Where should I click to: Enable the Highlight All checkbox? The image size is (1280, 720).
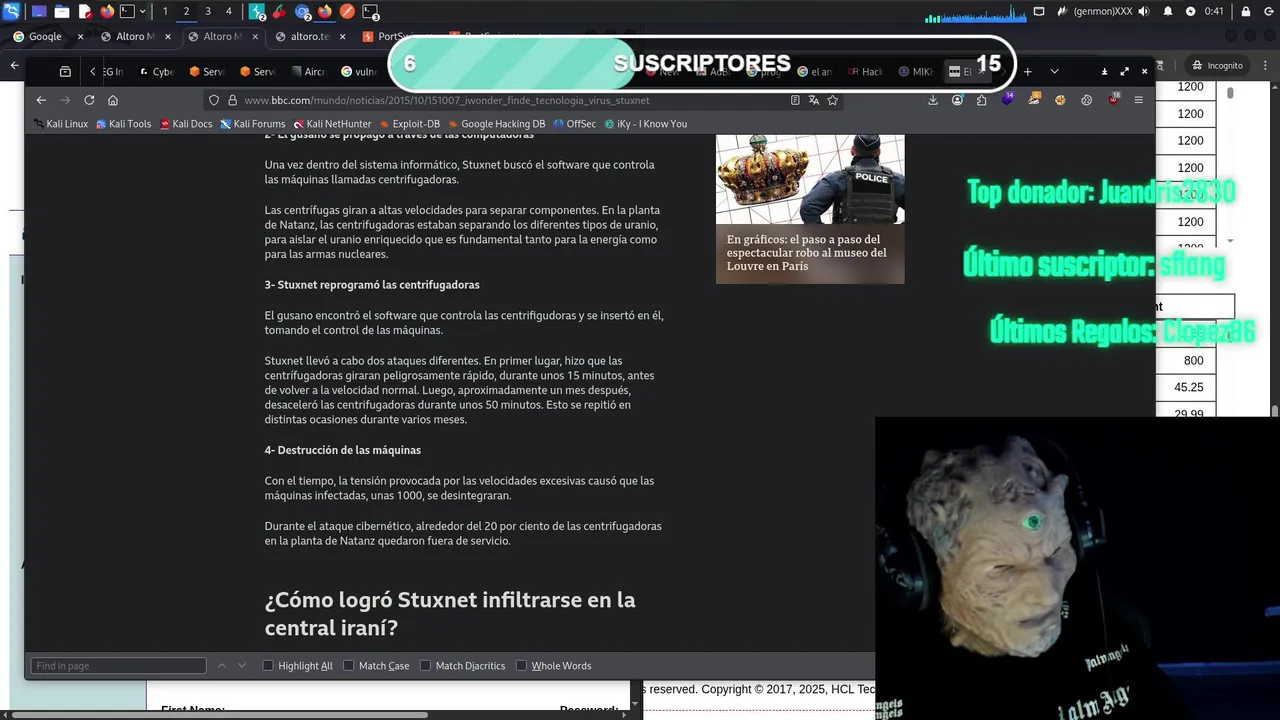pyautogui.click(x=268, y=666)
